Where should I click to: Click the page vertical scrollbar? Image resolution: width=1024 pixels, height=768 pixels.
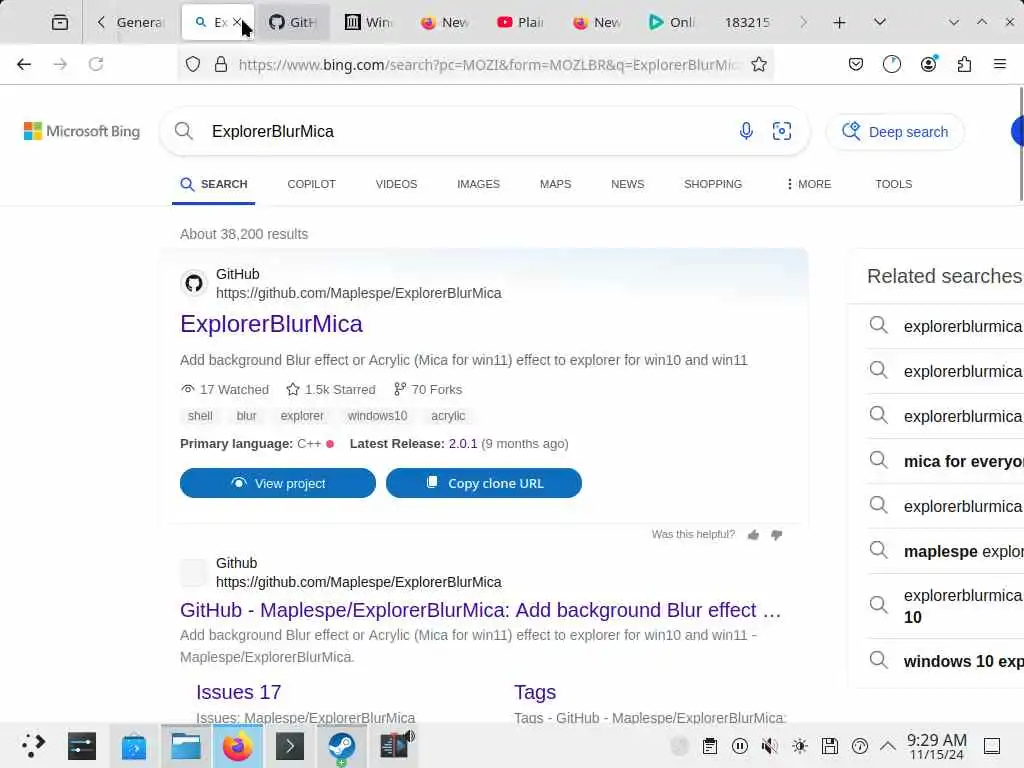coord(1021,144)
